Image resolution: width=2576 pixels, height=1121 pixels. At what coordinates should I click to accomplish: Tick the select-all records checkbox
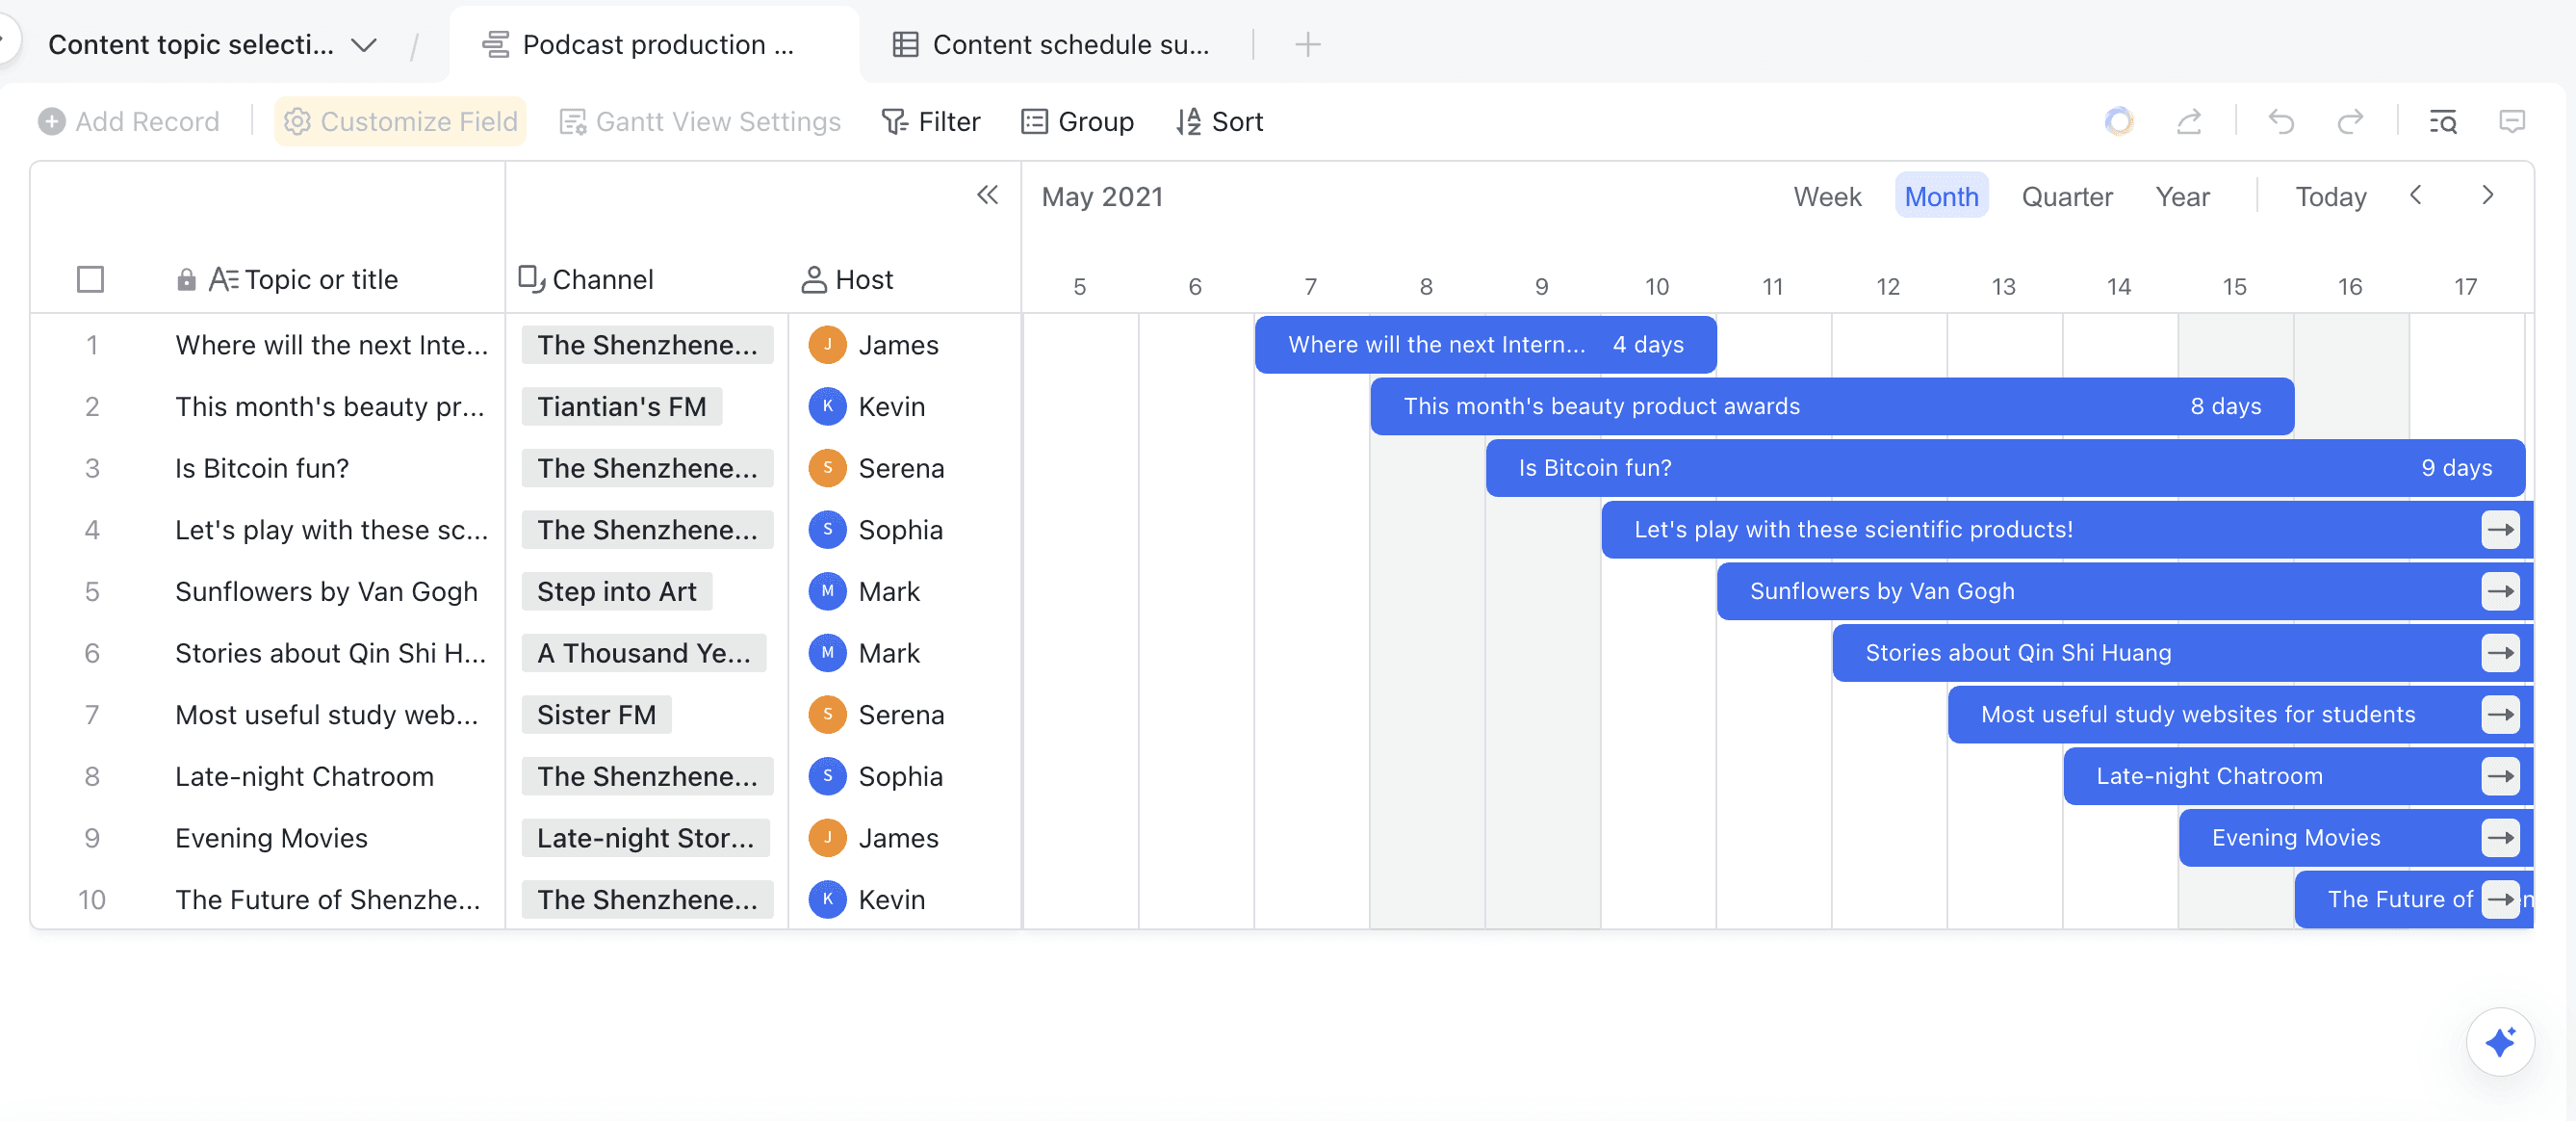coord(90,279)
